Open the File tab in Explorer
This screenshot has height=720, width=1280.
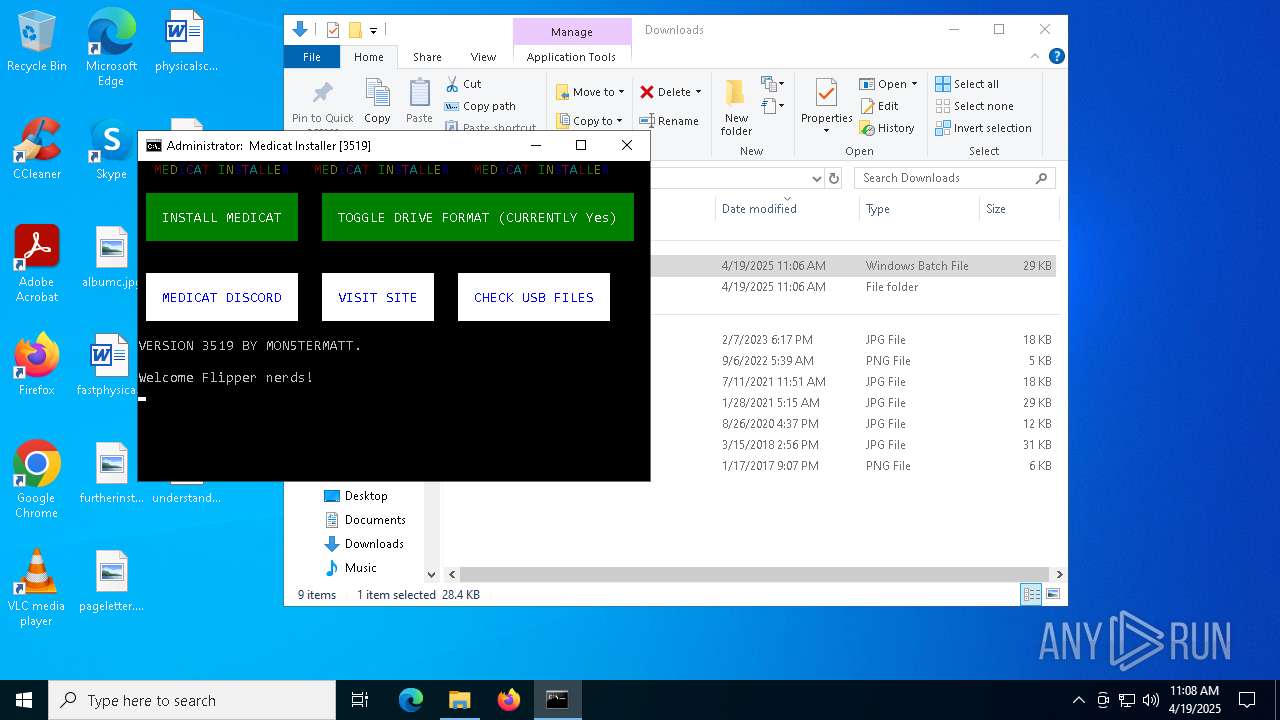coord(312,57)
